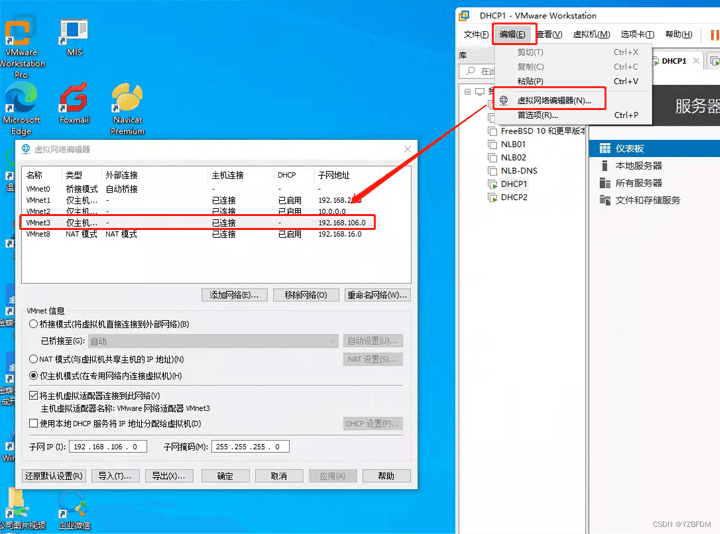Screen dimensions: 720x534
Task: Click 重命名网络(W)... button
Action: (x=377, y=295)
